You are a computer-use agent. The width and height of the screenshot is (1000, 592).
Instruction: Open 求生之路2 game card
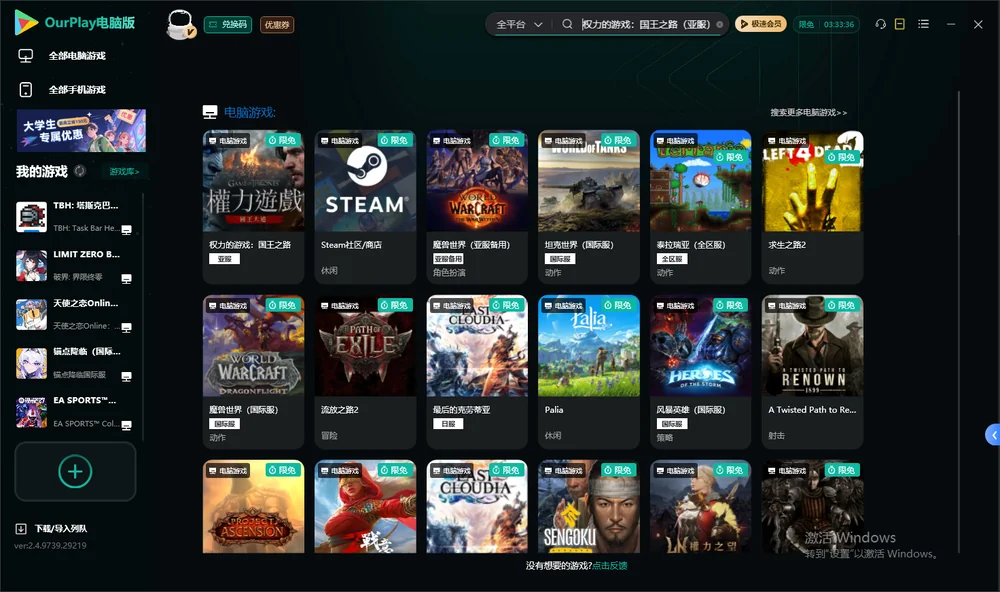coord(812,207)
